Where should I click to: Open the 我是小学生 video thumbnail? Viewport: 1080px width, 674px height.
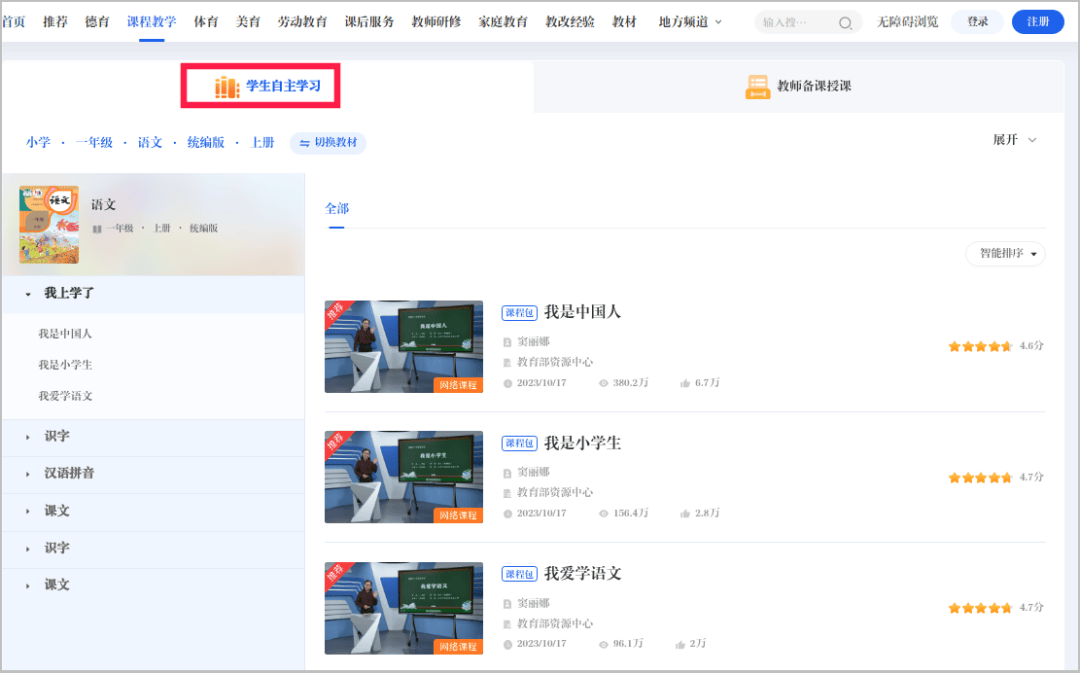[403, 477]
